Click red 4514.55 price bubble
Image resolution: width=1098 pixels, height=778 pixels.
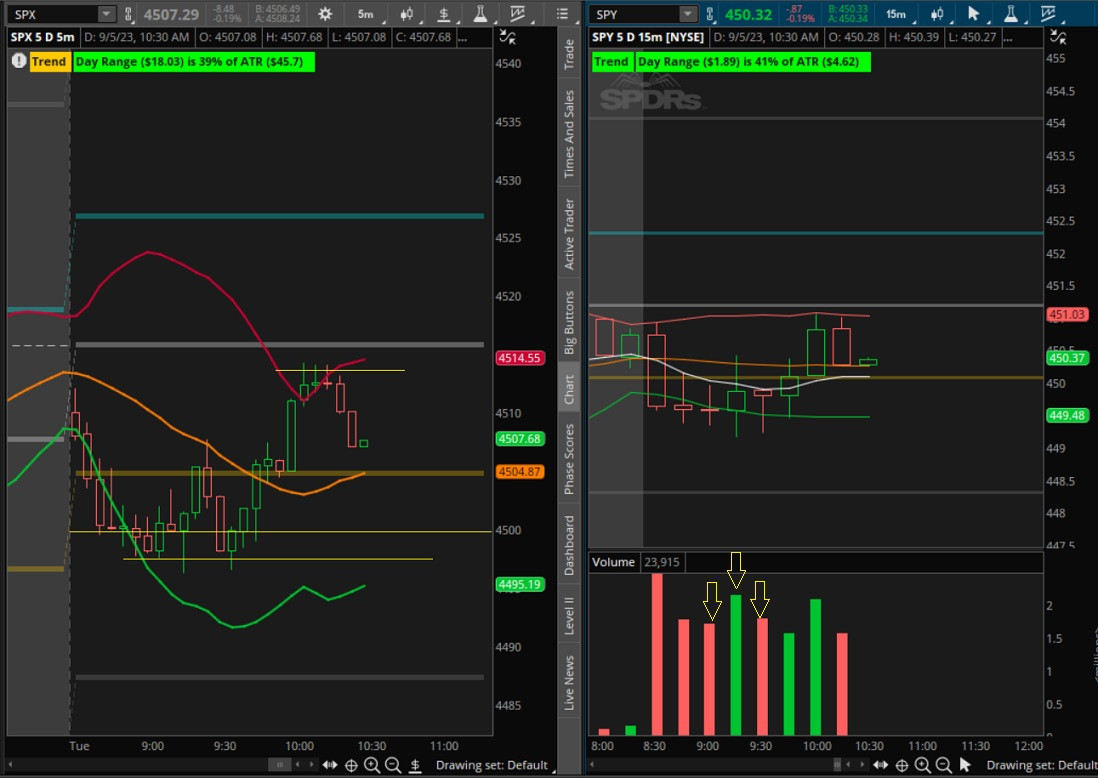[520, 358]
